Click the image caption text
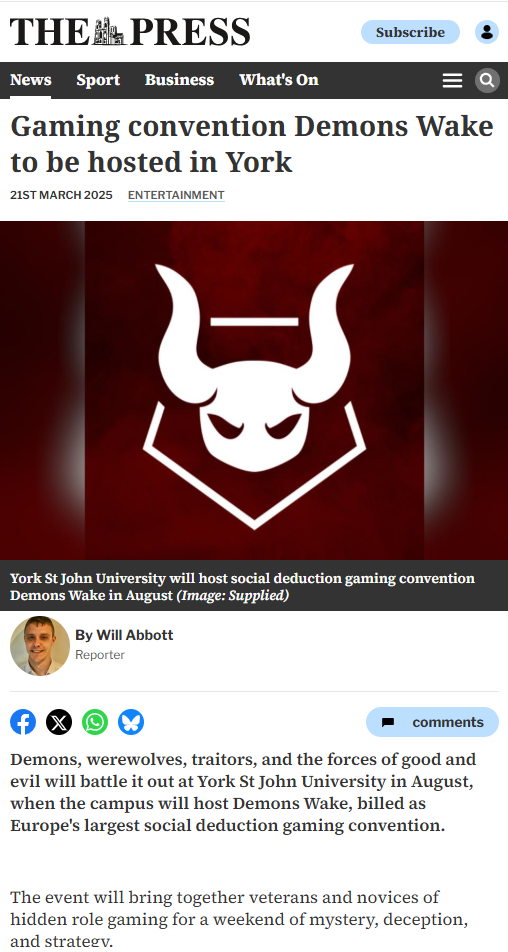Viewport: 508px width, 952px height. point(242,586)
